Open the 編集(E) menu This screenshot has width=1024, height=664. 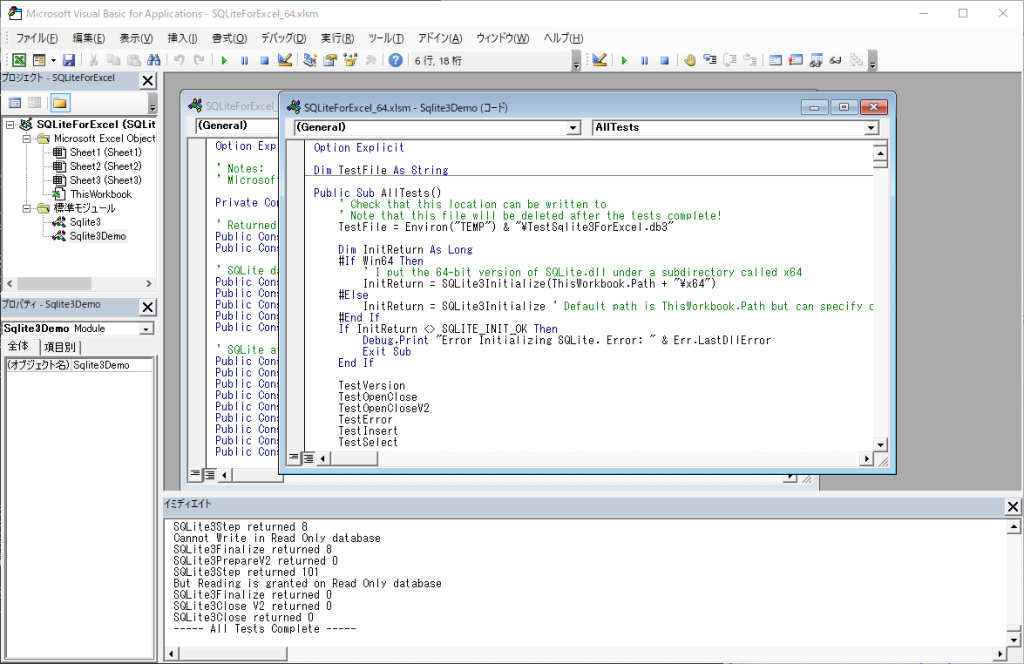coord(89,38)
